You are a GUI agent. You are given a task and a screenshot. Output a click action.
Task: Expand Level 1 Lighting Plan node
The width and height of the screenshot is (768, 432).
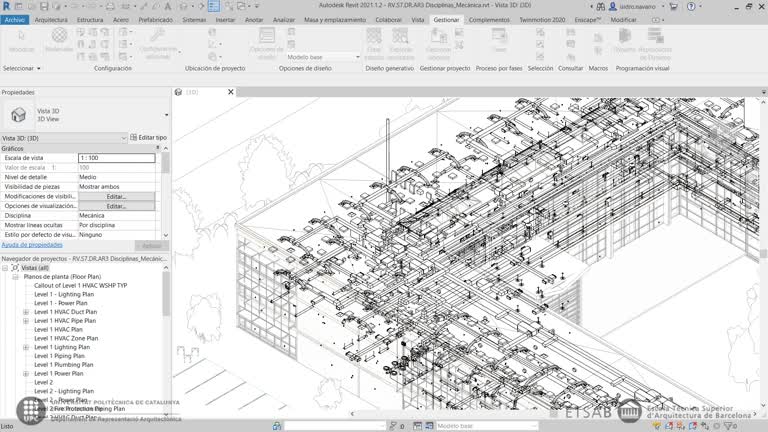point(26,347)
